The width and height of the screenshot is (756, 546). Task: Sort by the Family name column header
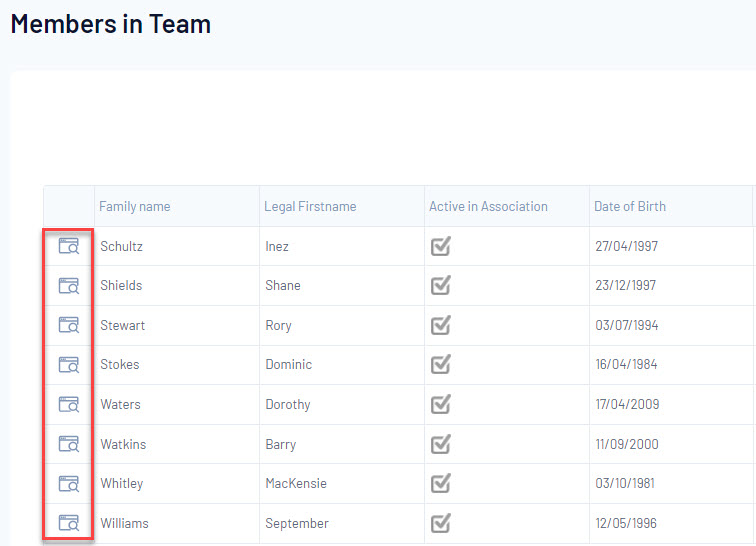134,206
